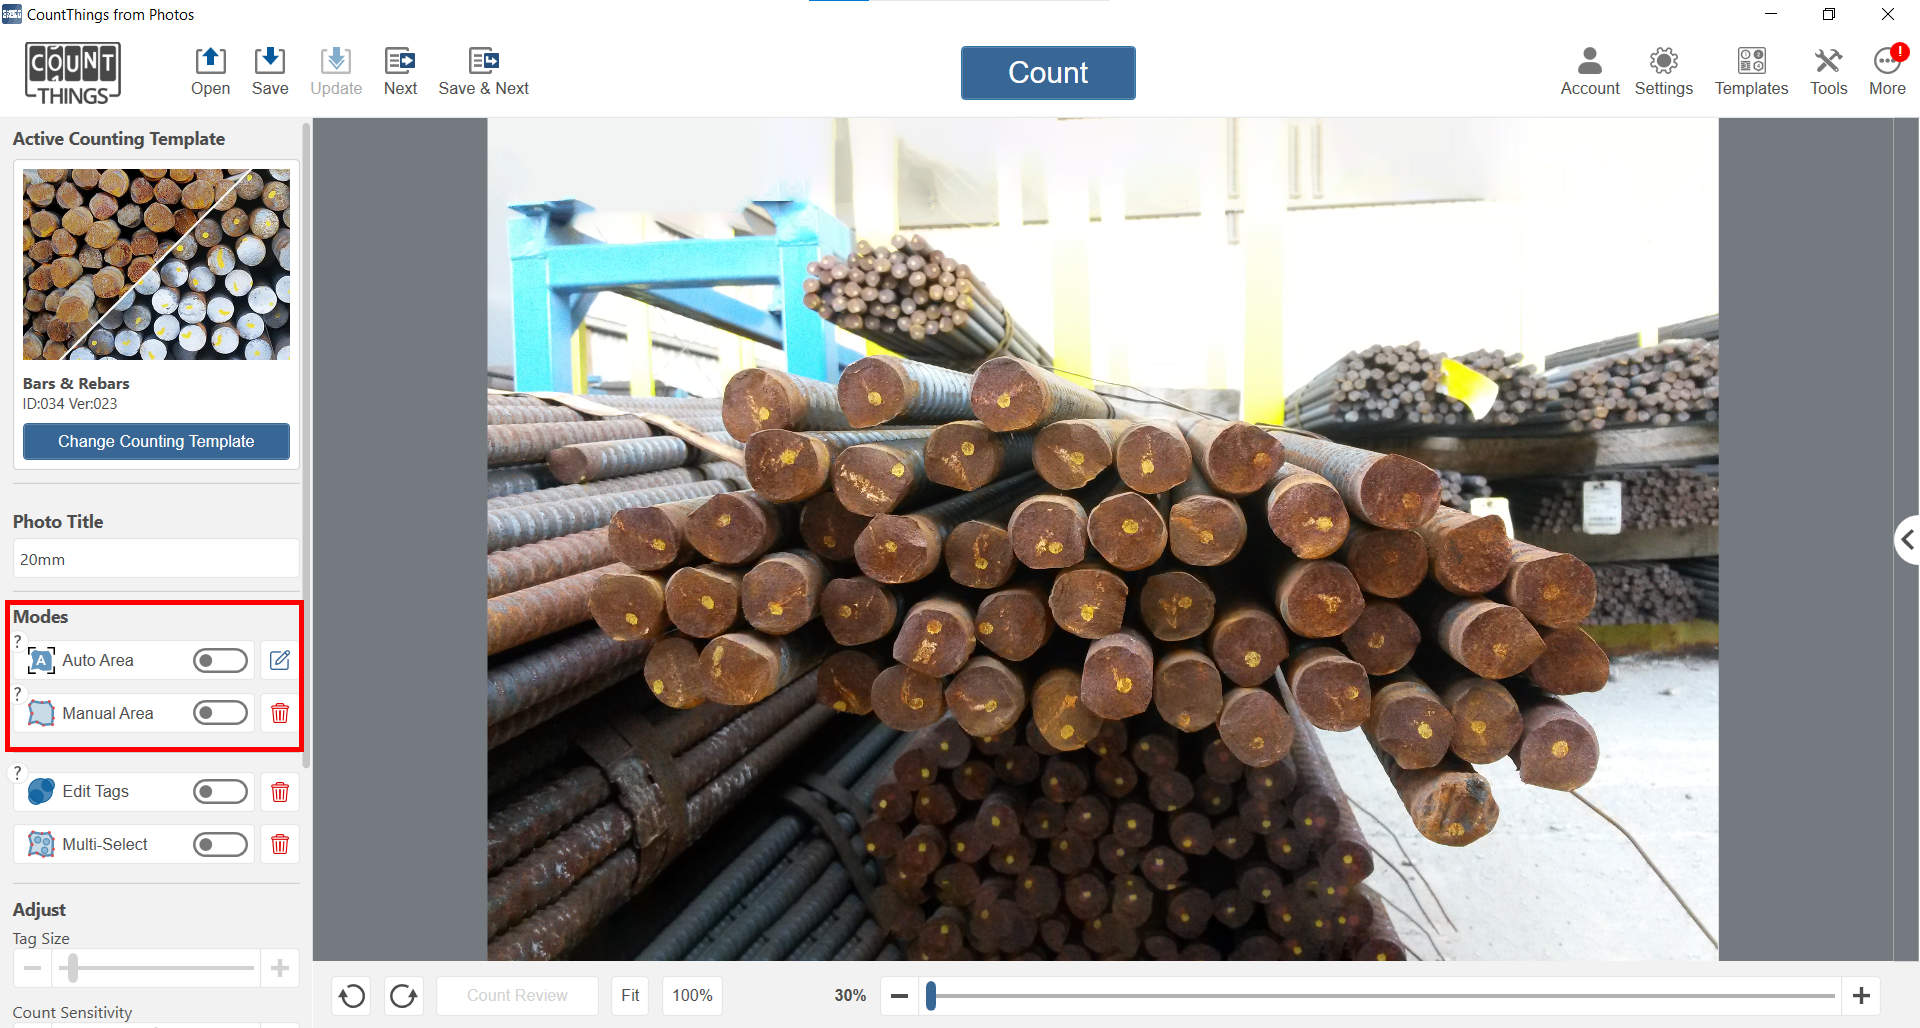The image size is (1920, 1028).
Task: Enable the Auto Area toggle
Action: coord(220,660)
